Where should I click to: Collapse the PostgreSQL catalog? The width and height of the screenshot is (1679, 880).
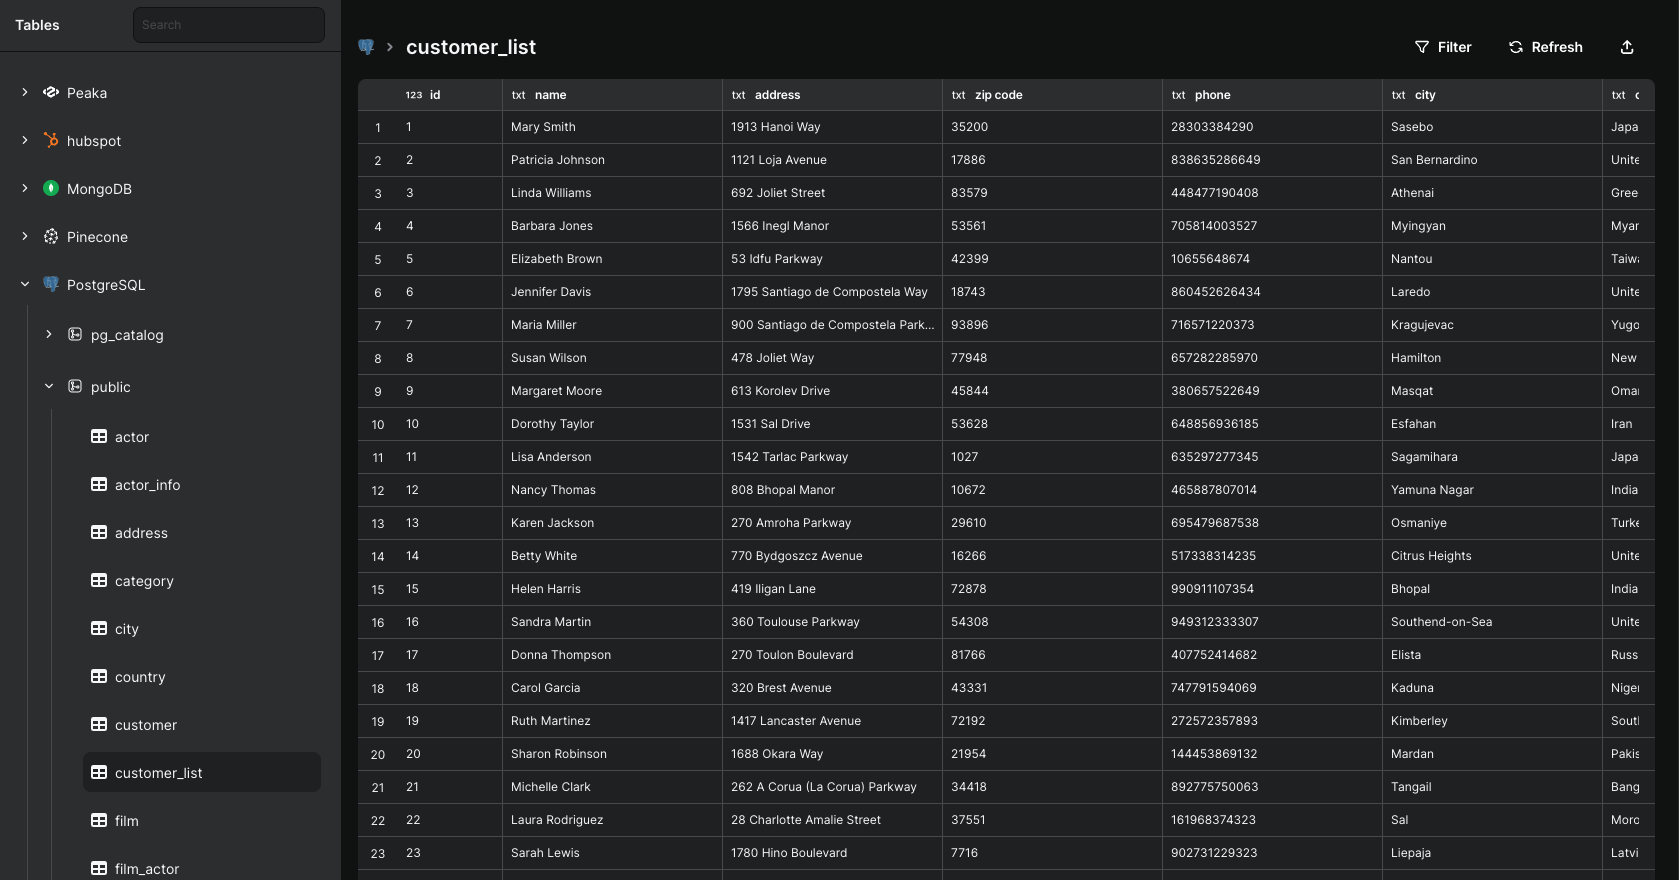click(x=25, y=285)
